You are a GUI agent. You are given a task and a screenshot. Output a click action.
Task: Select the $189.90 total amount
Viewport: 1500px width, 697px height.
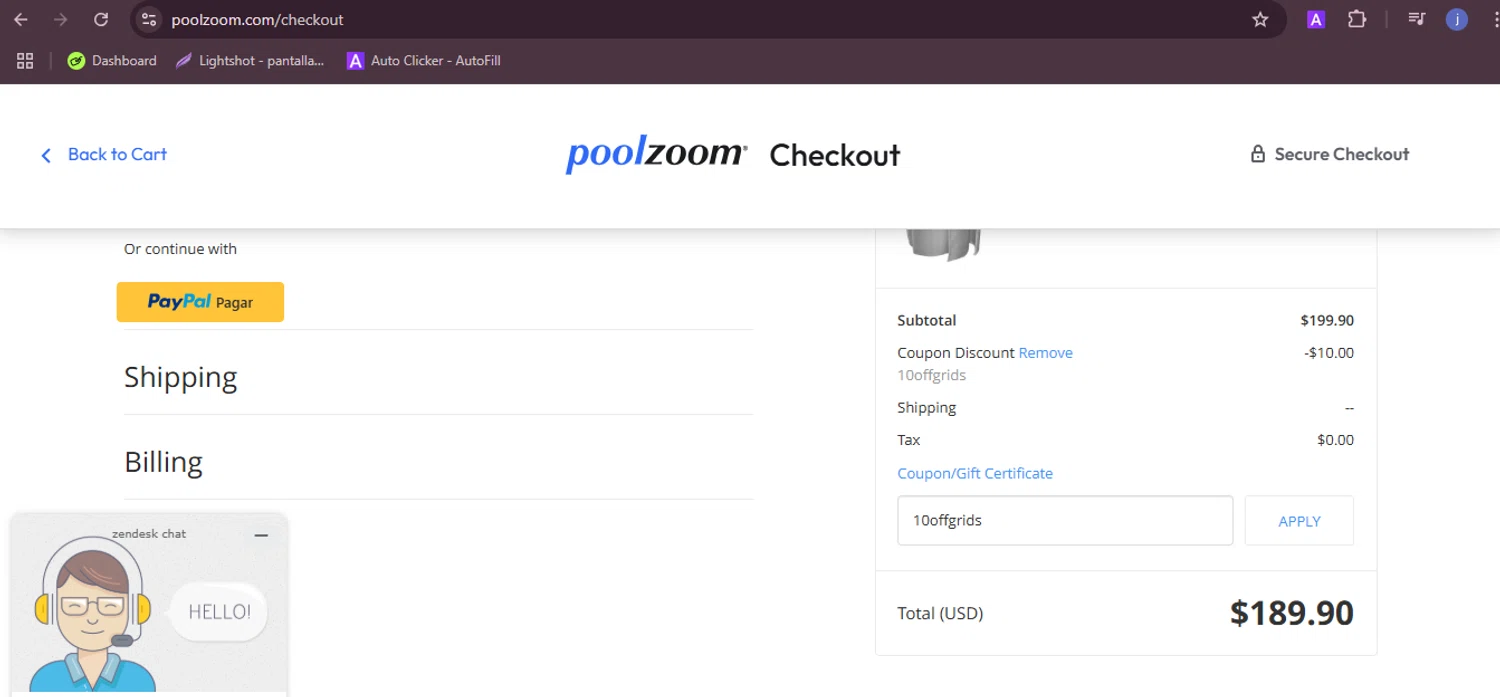pos(1292,613)
